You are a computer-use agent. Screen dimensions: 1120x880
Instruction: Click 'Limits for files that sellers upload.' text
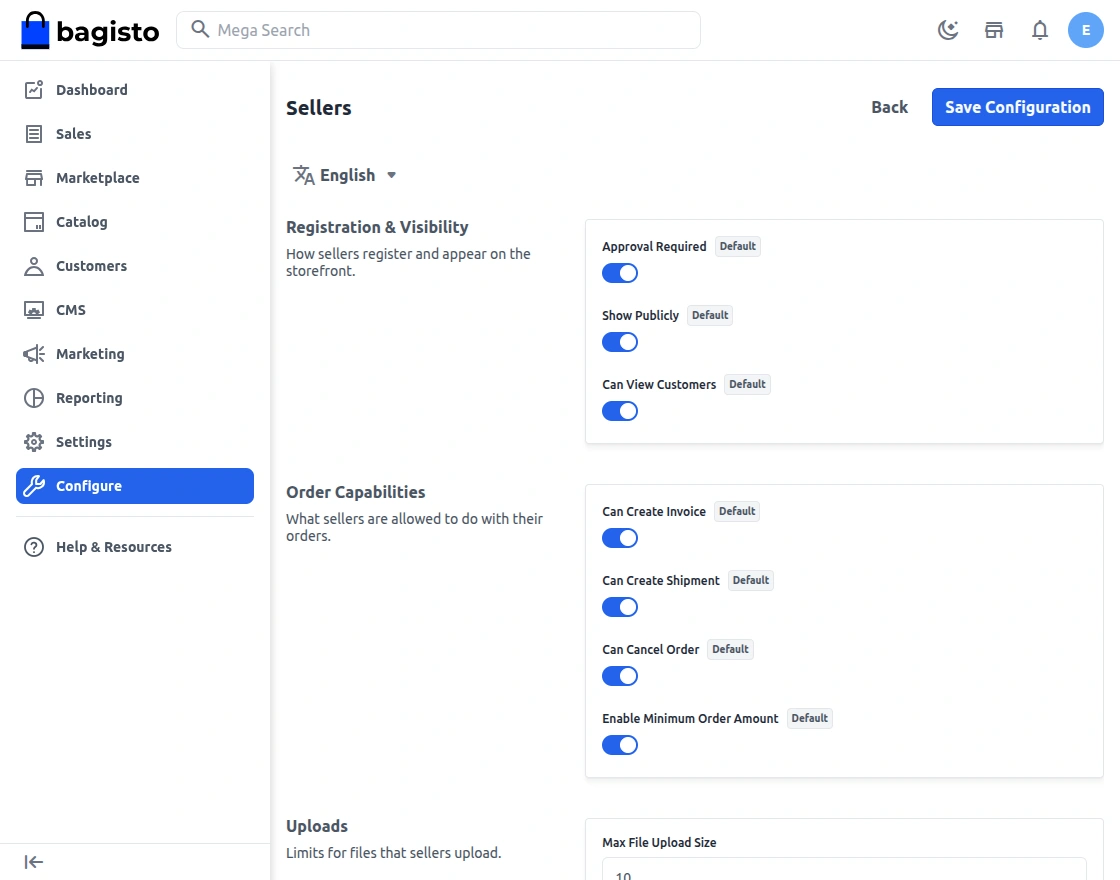(394, 853)
